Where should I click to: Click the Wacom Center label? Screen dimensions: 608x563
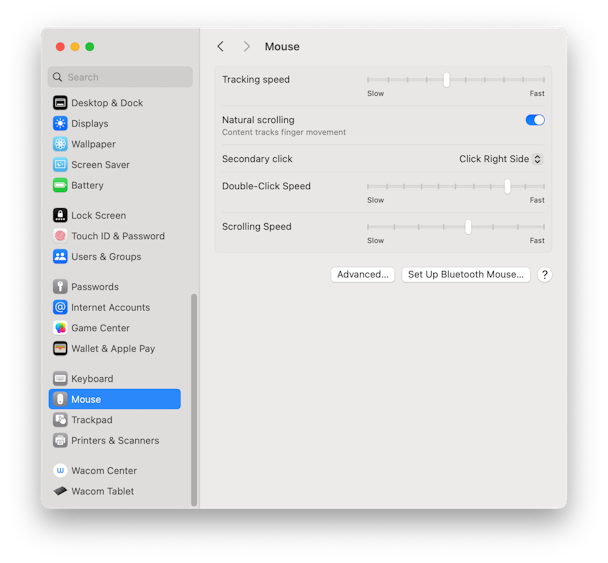(104, 470)
